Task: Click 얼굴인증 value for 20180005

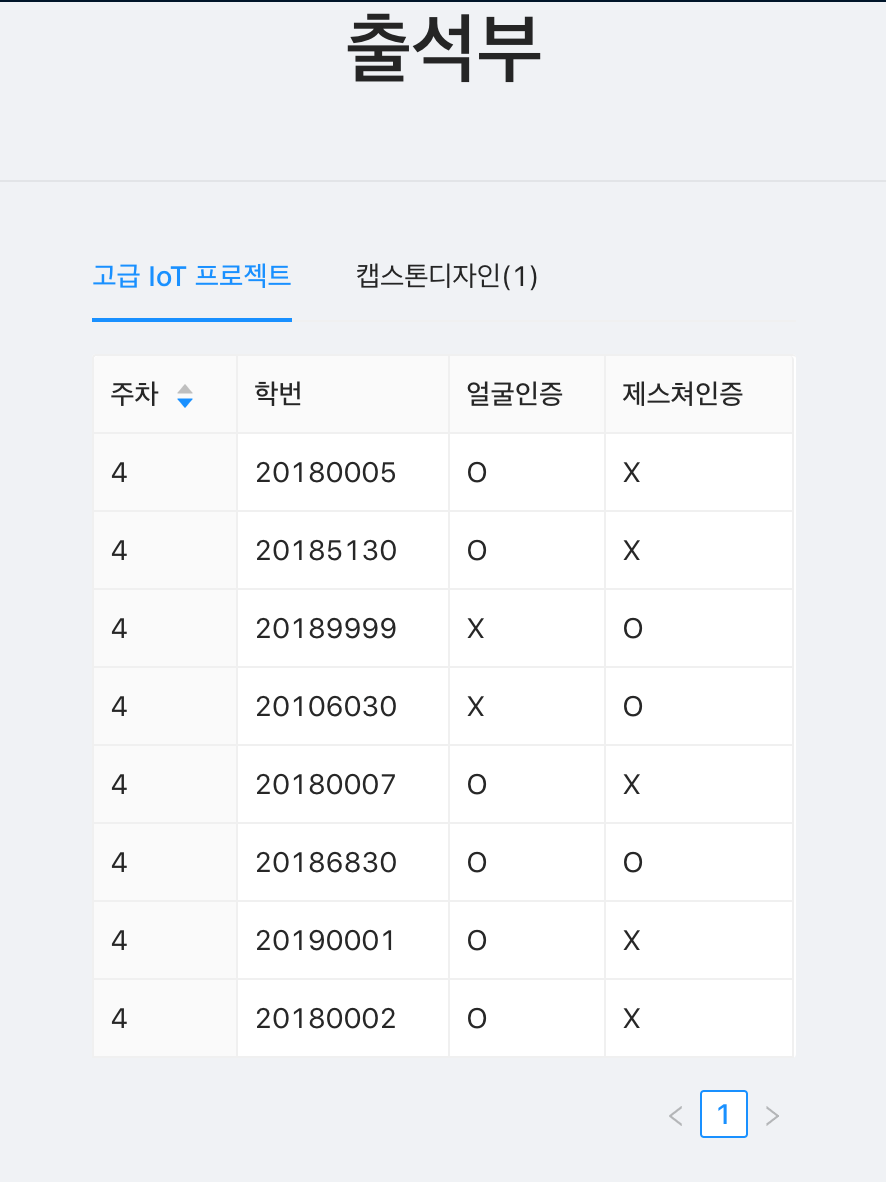Action: click(x=477, y=473)
